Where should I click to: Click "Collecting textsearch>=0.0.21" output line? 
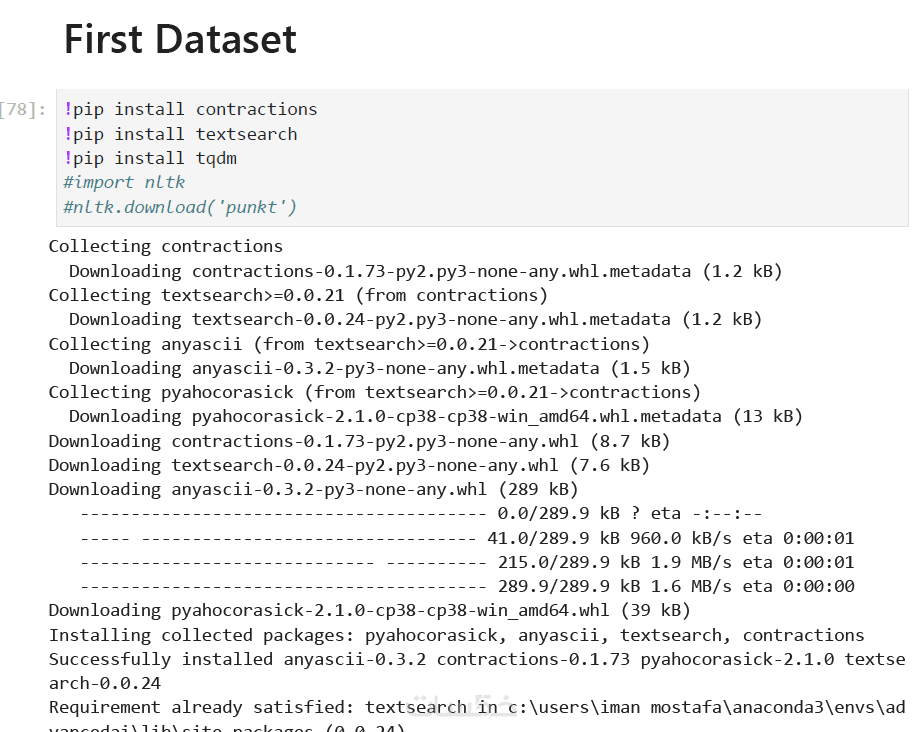pos(298,295)
